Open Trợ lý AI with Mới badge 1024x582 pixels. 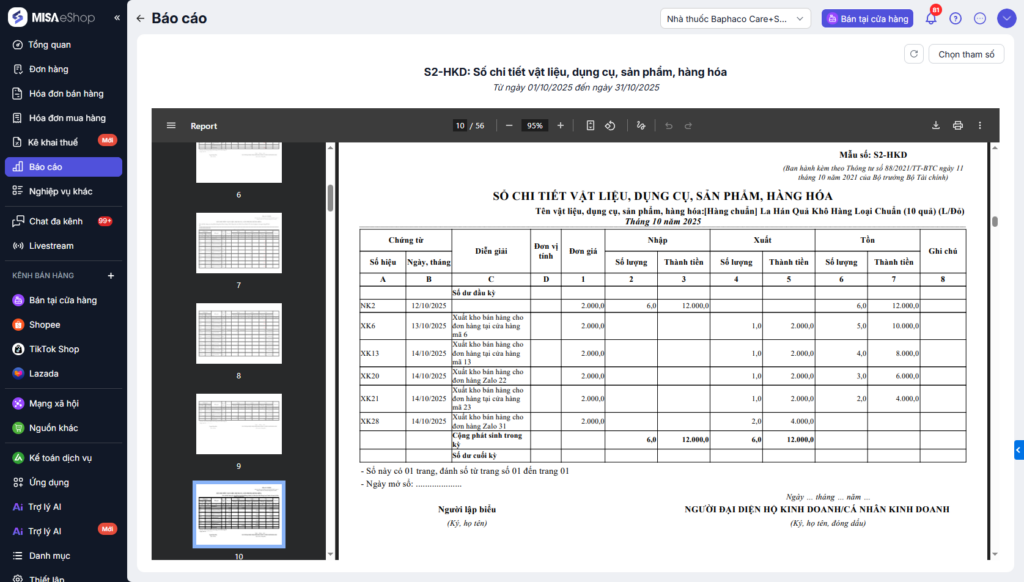pos(63,531)
